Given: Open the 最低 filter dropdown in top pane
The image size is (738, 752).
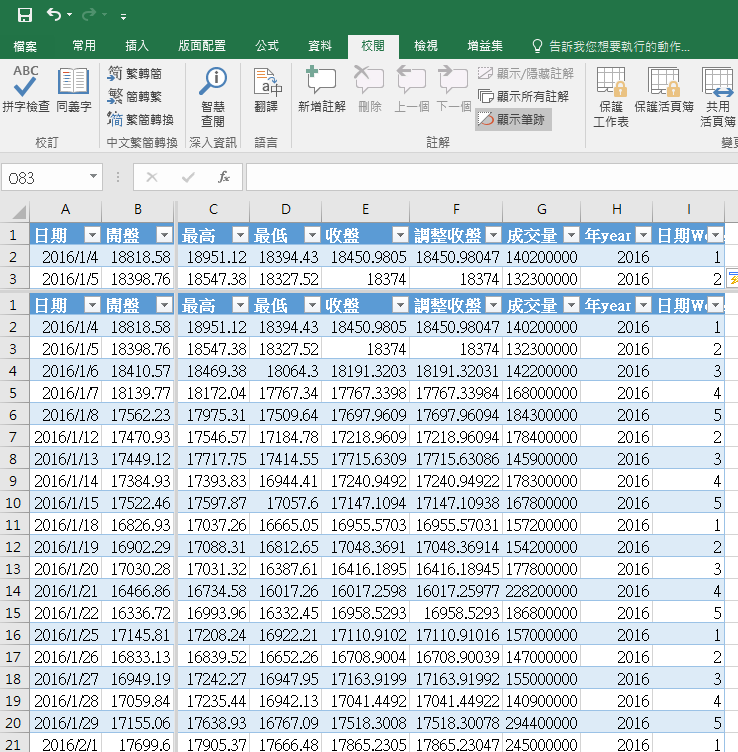Looking at the screenshot, I should tap(312, 235).
